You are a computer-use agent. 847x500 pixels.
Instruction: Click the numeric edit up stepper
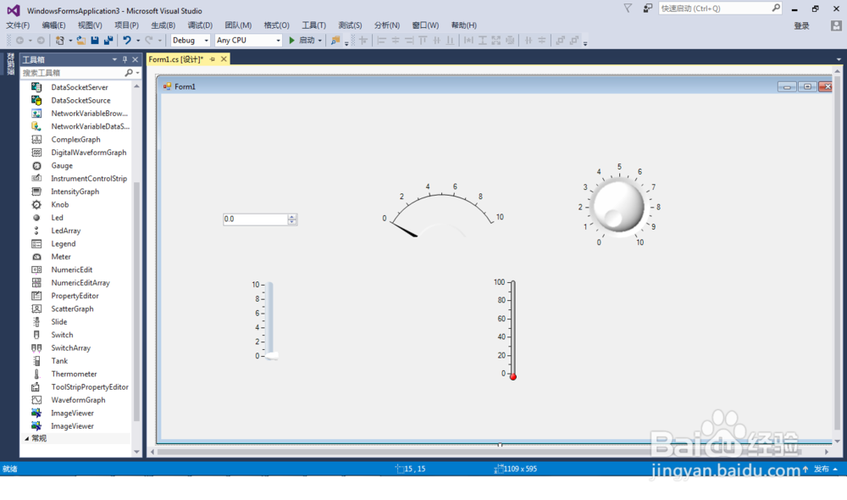pyautogui.click(x=292, y=217)
